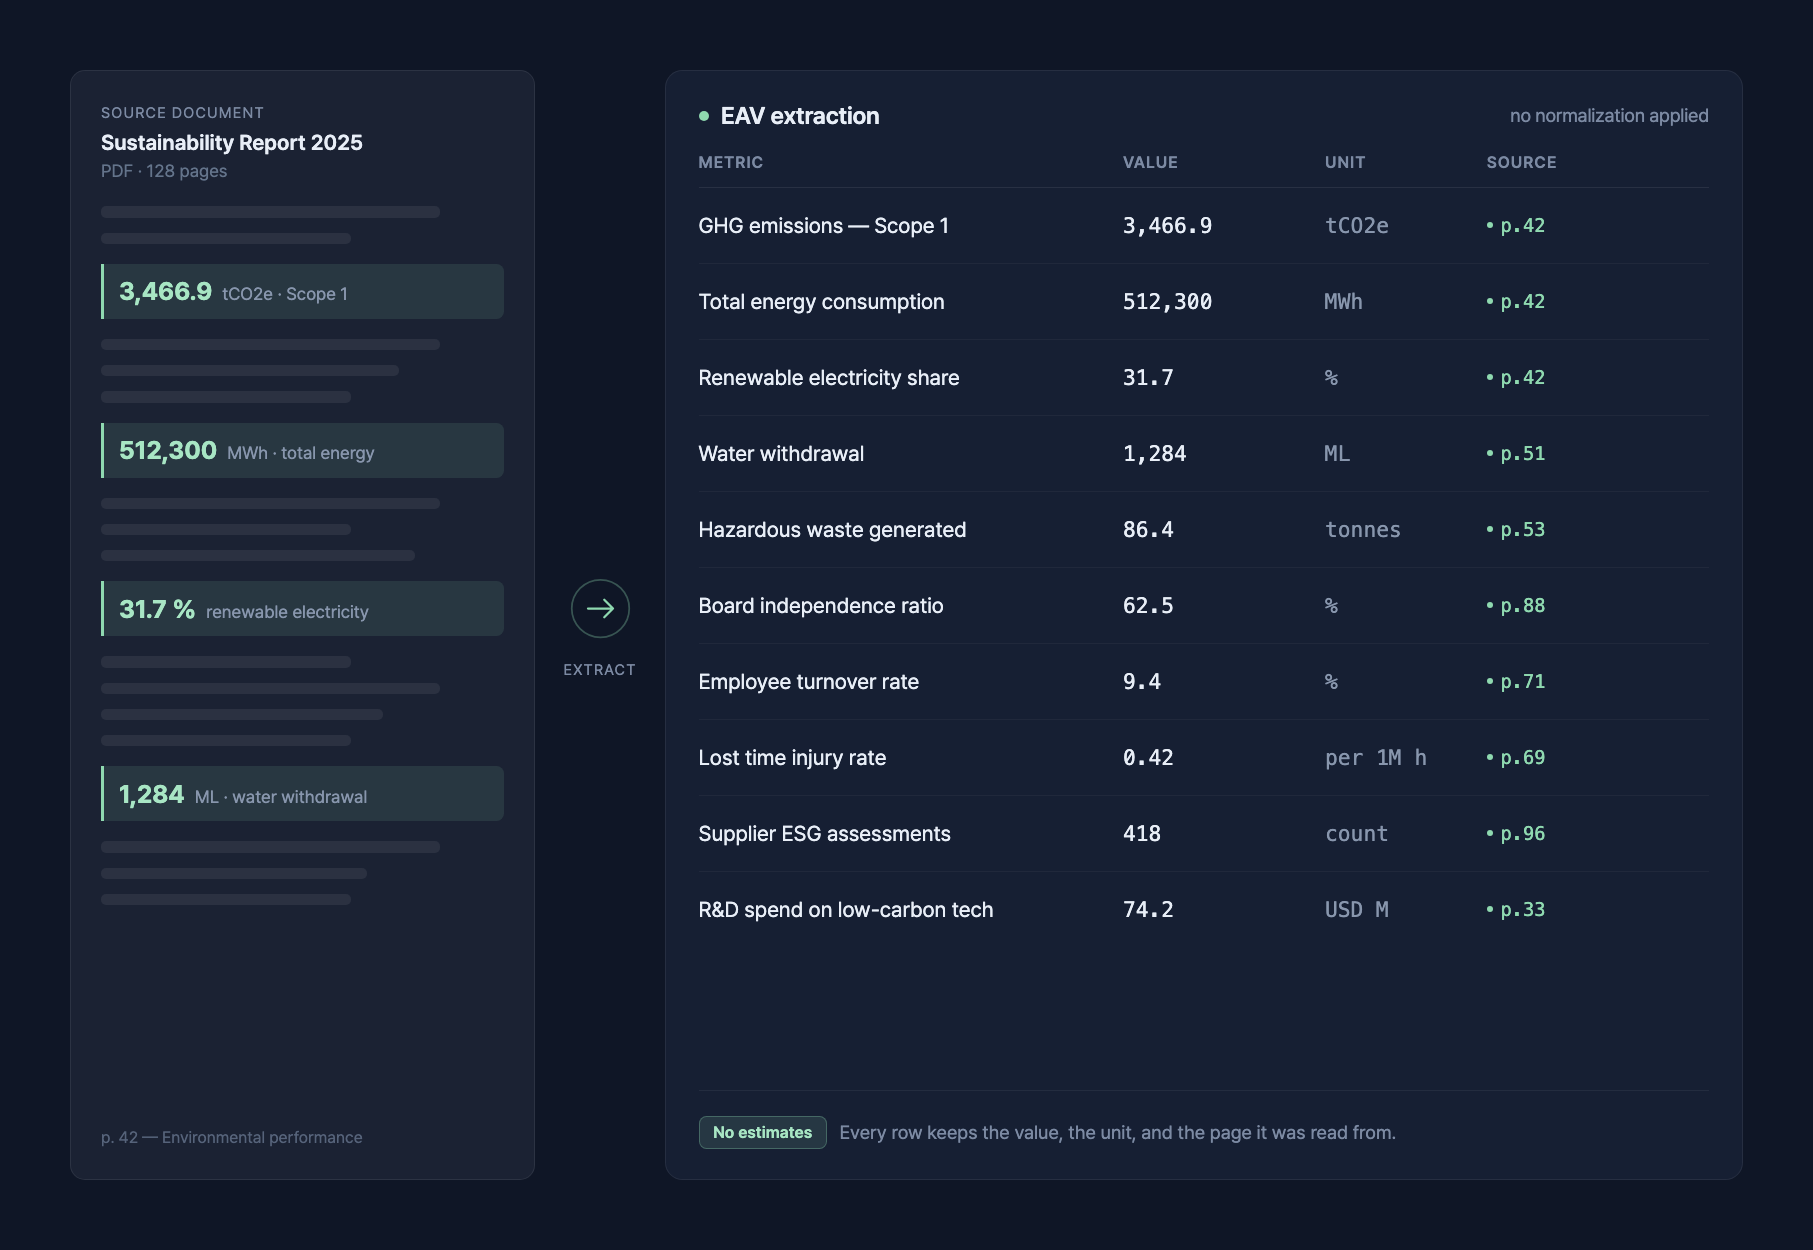1813x1250 pixels.
Task: Select the 'R&D spend on low-carbon tech' metric row
Action: (1203, 910)
